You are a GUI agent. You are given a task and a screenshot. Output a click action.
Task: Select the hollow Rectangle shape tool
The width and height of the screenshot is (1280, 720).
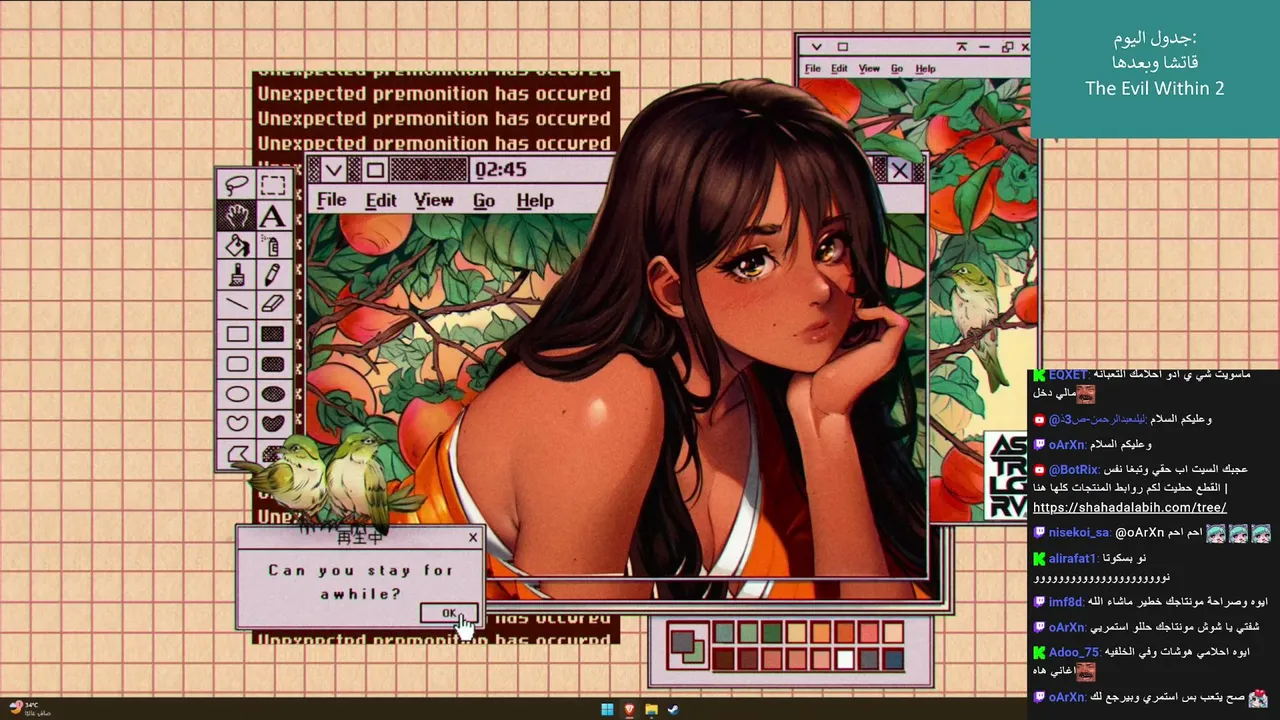[237, 334]
